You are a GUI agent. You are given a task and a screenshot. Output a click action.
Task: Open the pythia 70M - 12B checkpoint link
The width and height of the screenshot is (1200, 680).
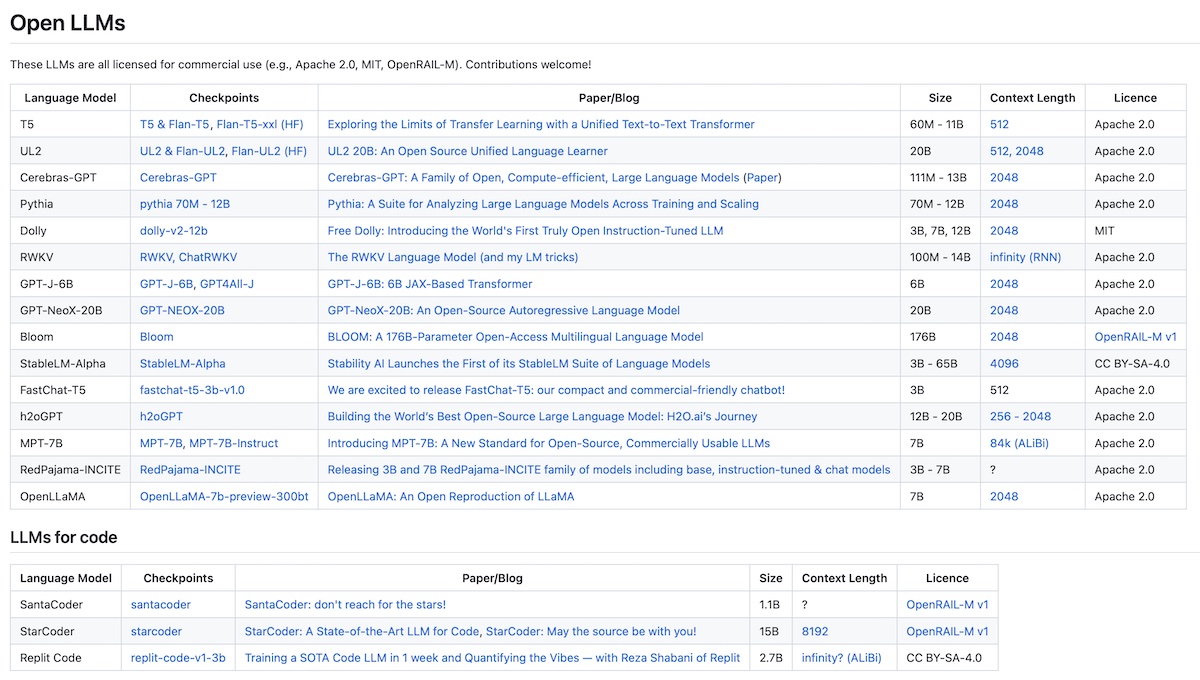click(185, 204)
